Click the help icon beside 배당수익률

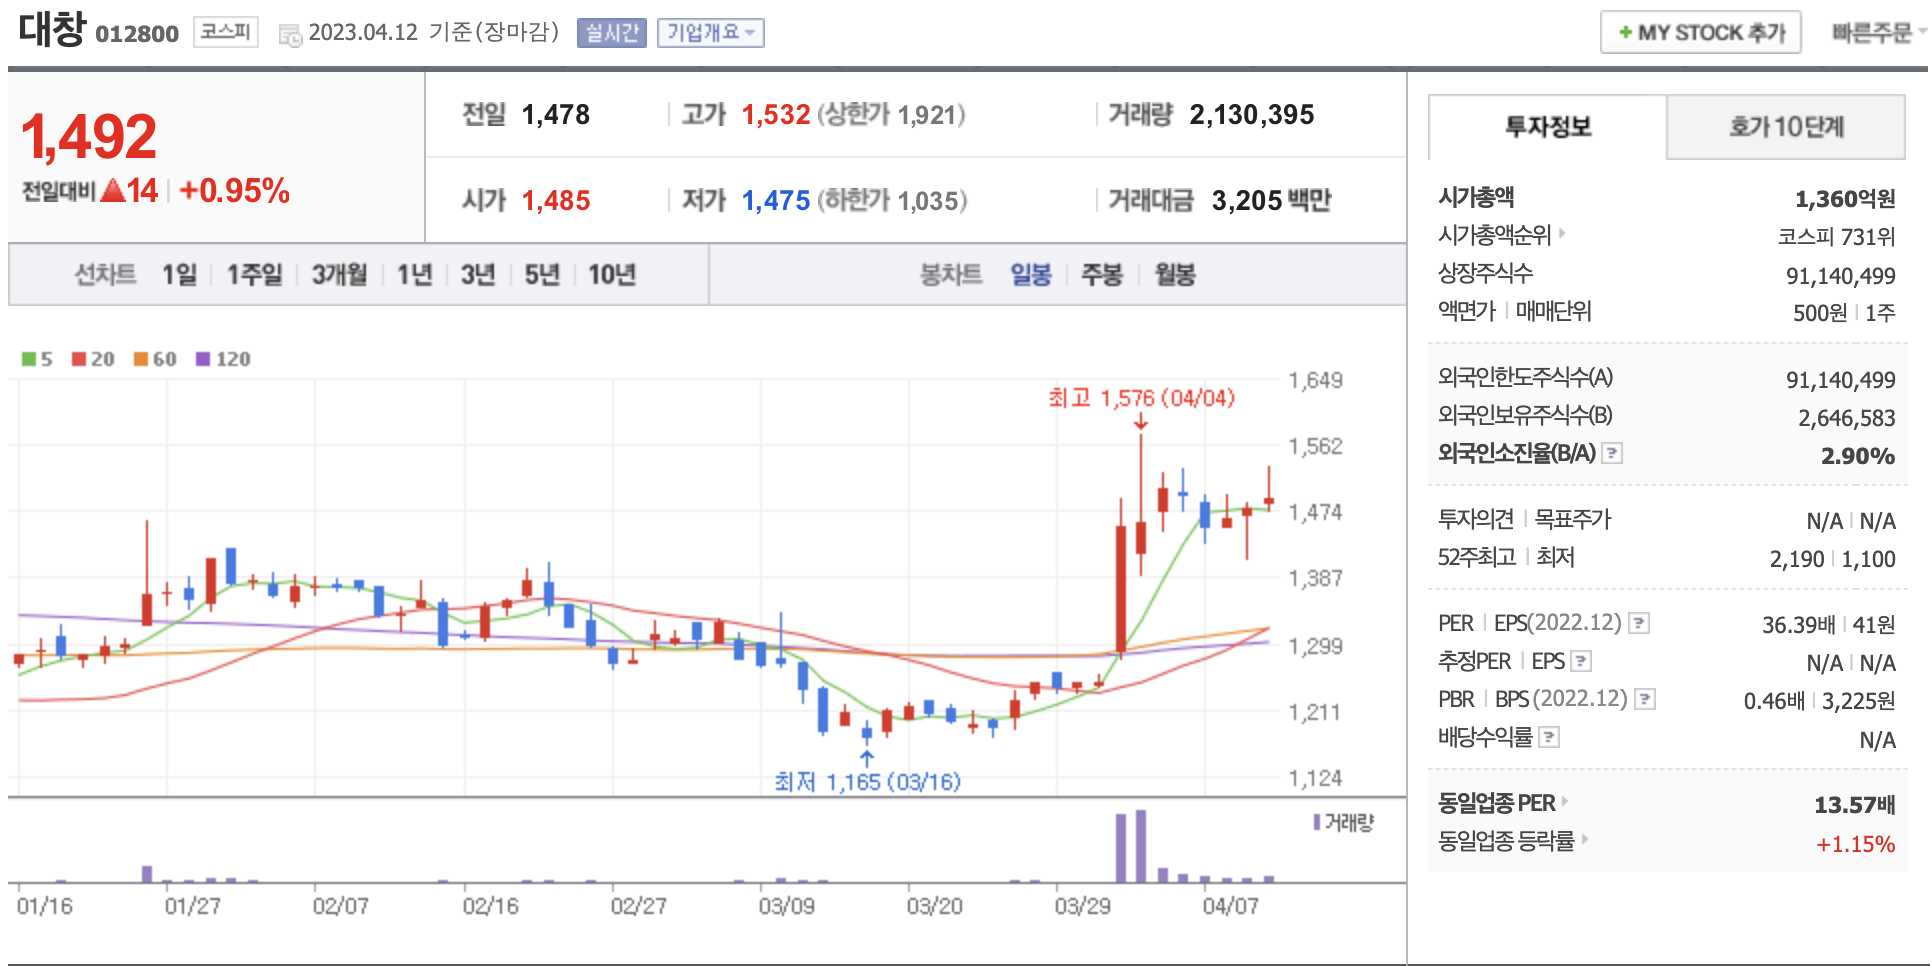click(x=1548, y=737)
